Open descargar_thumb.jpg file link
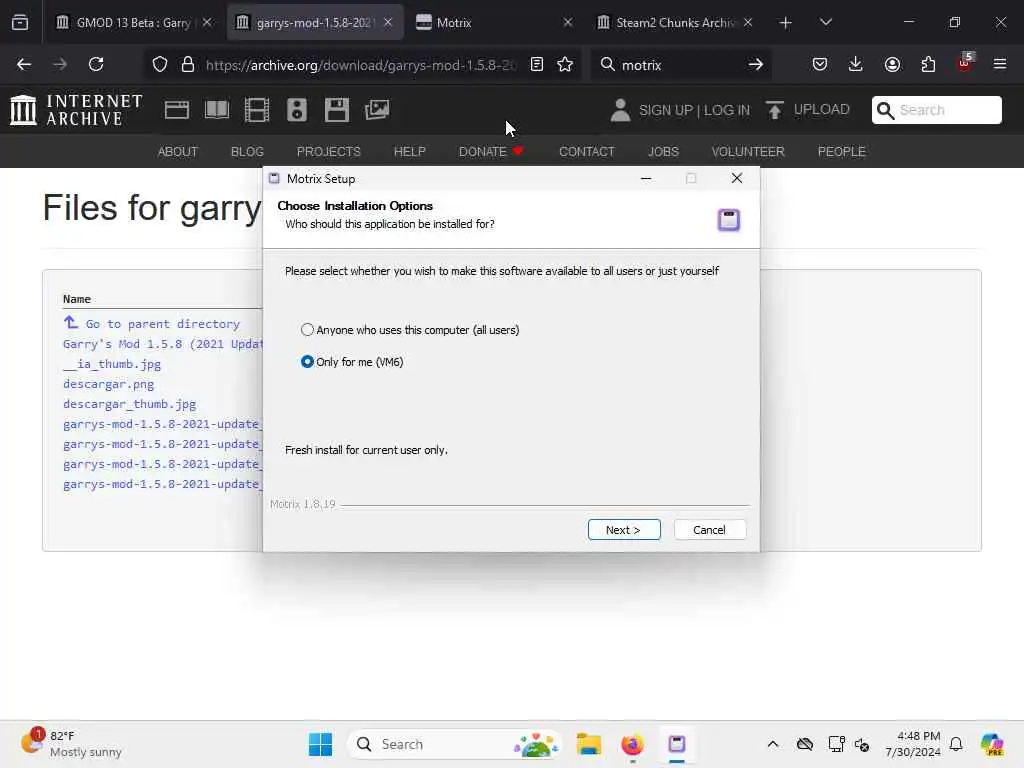Viewport: 1024px width, 768px height. point(129,404)
